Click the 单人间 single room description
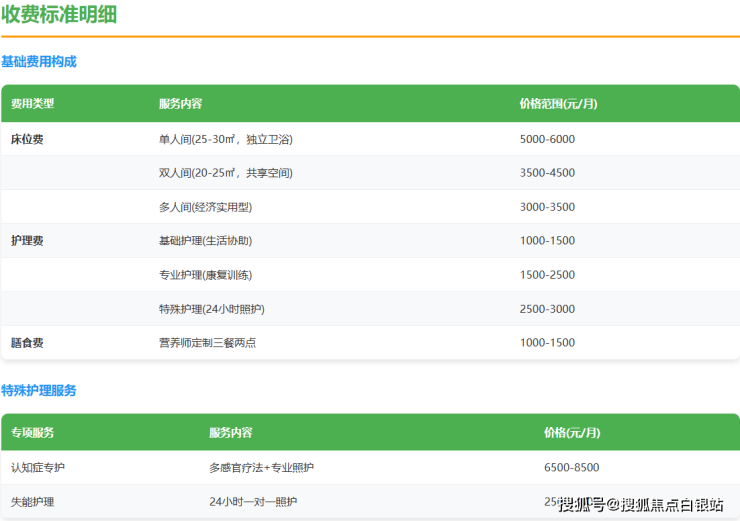 225,139
